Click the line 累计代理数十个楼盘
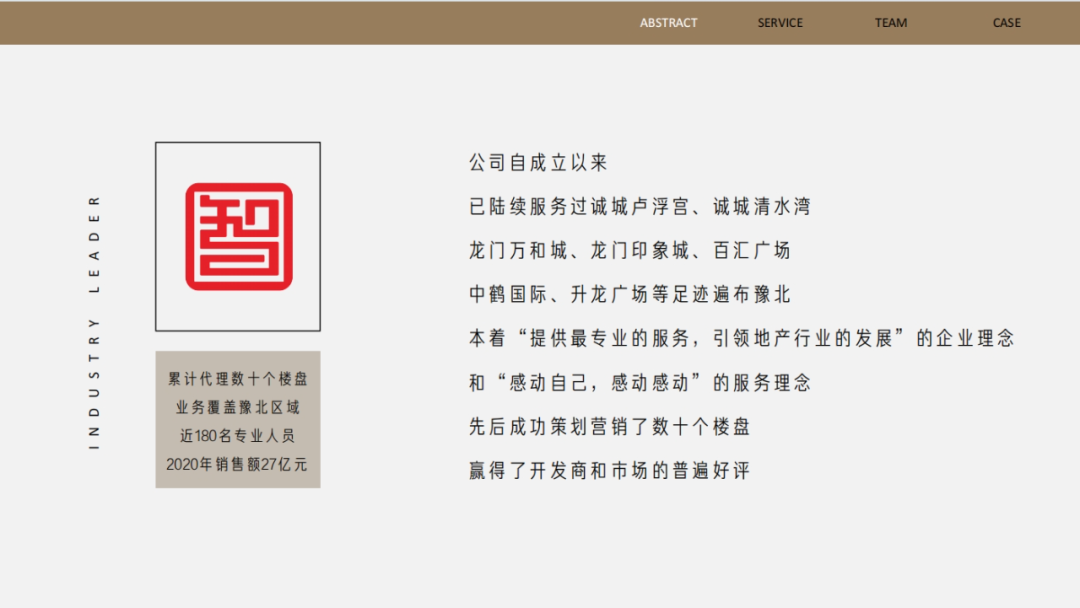Viewport: 1080px width, 608px height. 238,379
